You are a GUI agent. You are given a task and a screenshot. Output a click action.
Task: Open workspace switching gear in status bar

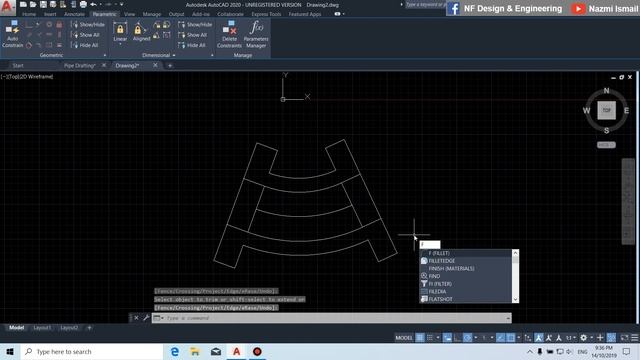(584, 338)
